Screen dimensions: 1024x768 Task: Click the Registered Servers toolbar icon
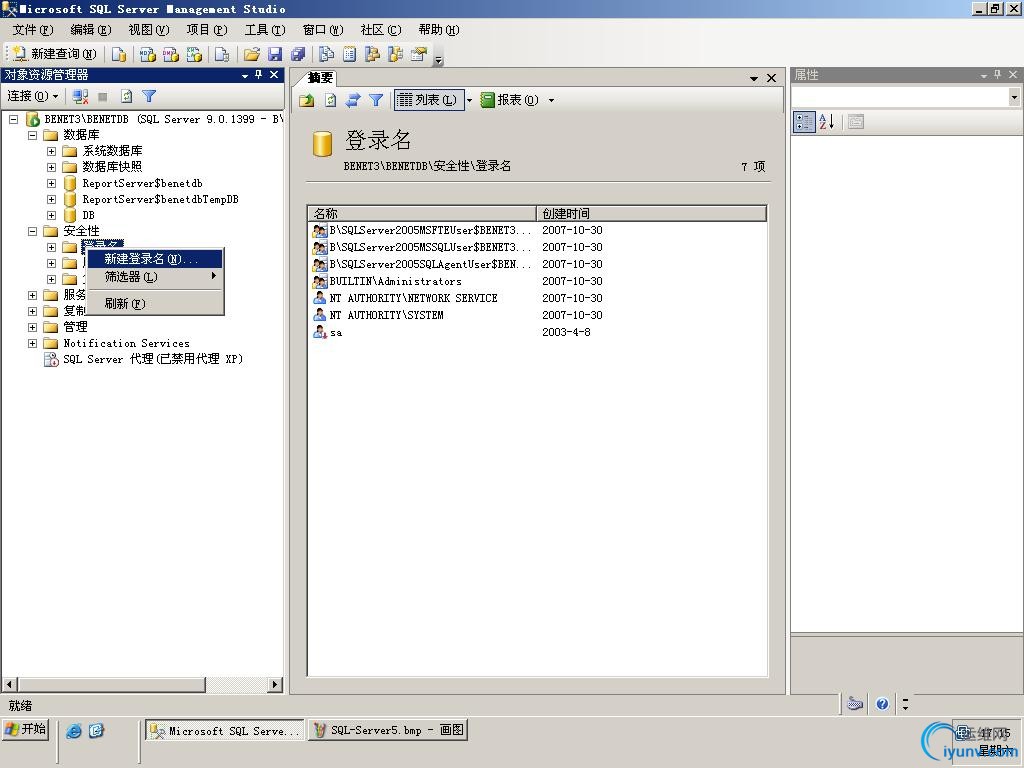pyautogui.click(x=327, y=54)
